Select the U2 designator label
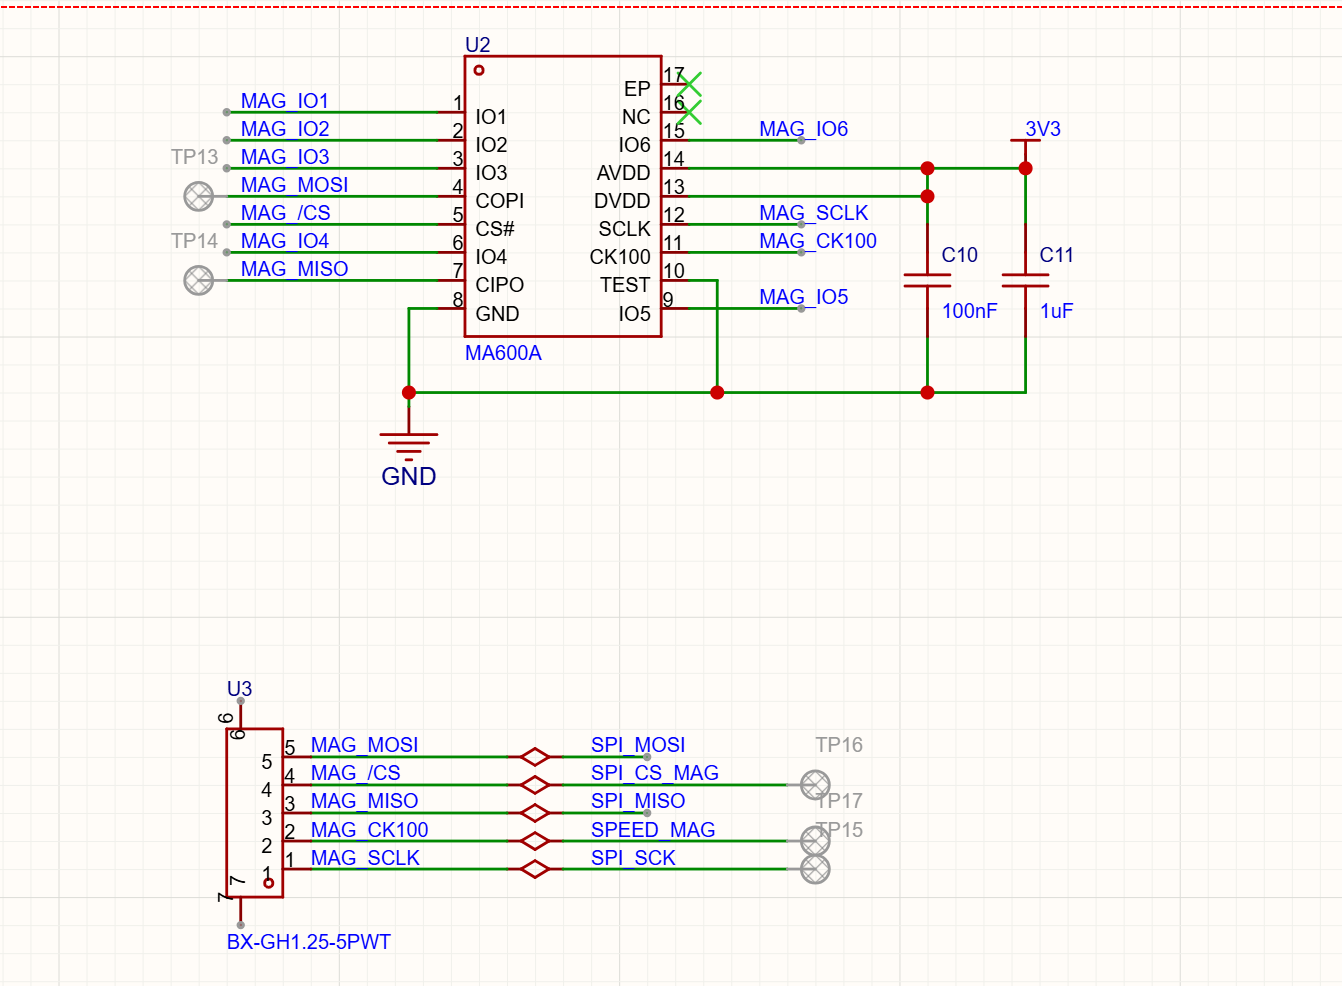The width and height of the screenshot is (1342, 986). click(478, 45)
